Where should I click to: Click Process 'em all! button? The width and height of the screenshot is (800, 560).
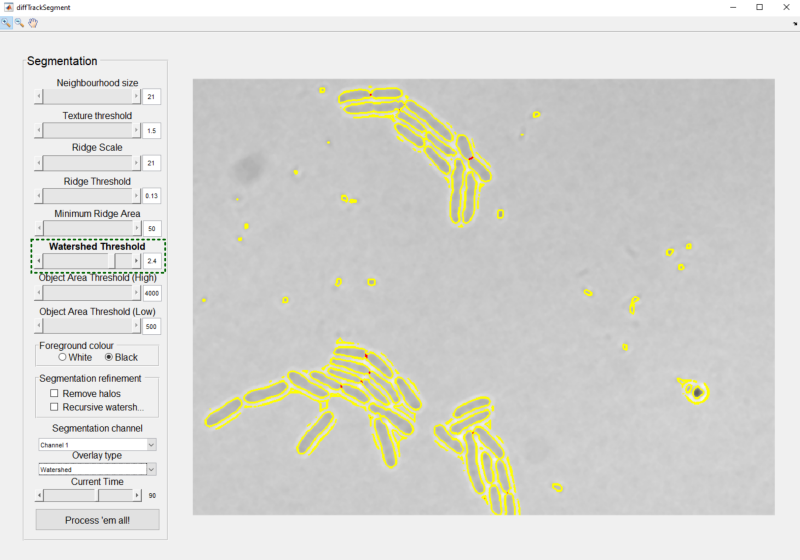(x=97, y=520)
